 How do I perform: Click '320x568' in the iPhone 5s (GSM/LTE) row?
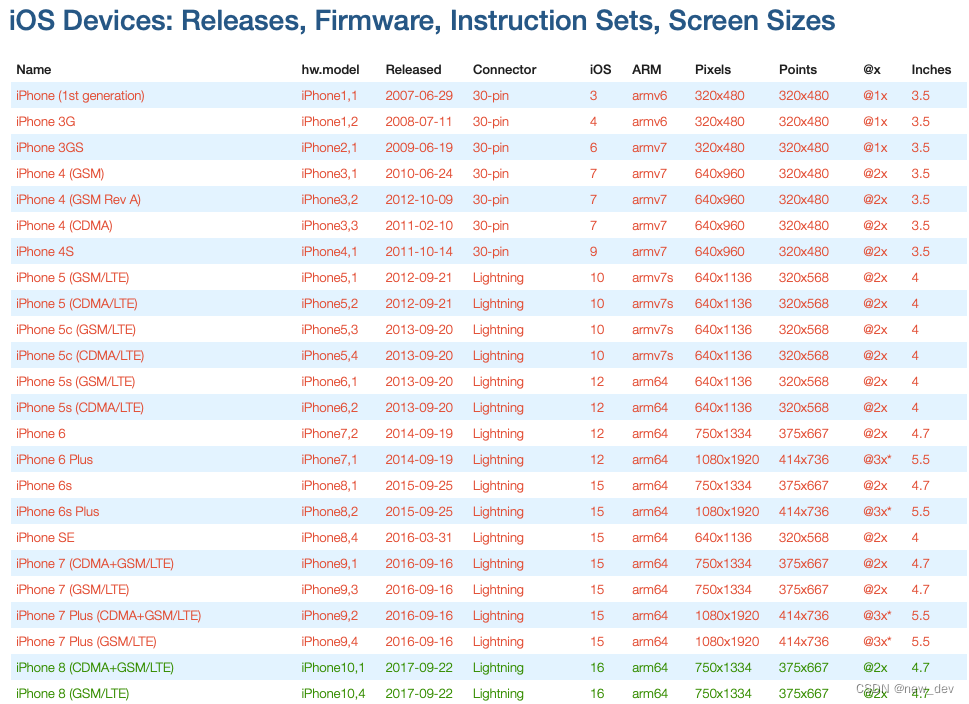point(803,381)
